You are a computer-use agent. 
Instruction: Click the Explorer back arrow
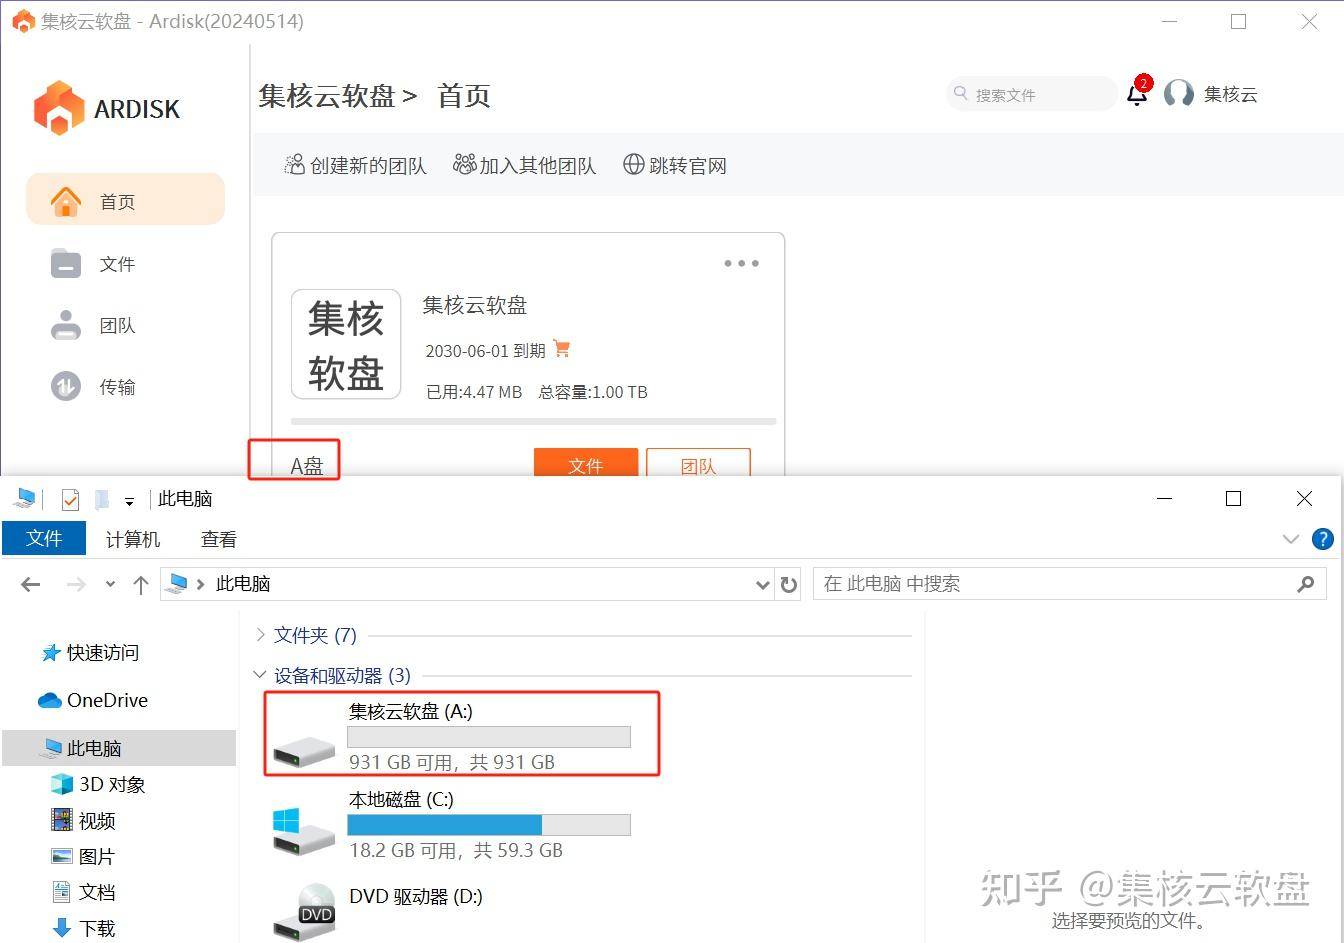point(31,584)
